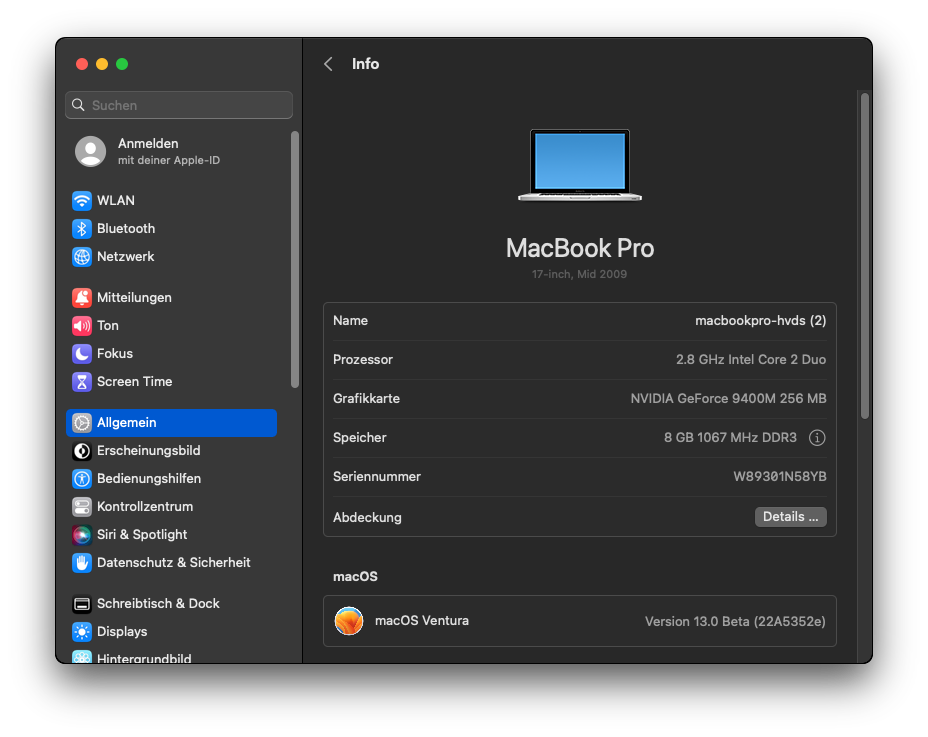Click the Siri & Spotlight icon
The width and height of the screenshot is (928, 737).
[x=82, y=535]
